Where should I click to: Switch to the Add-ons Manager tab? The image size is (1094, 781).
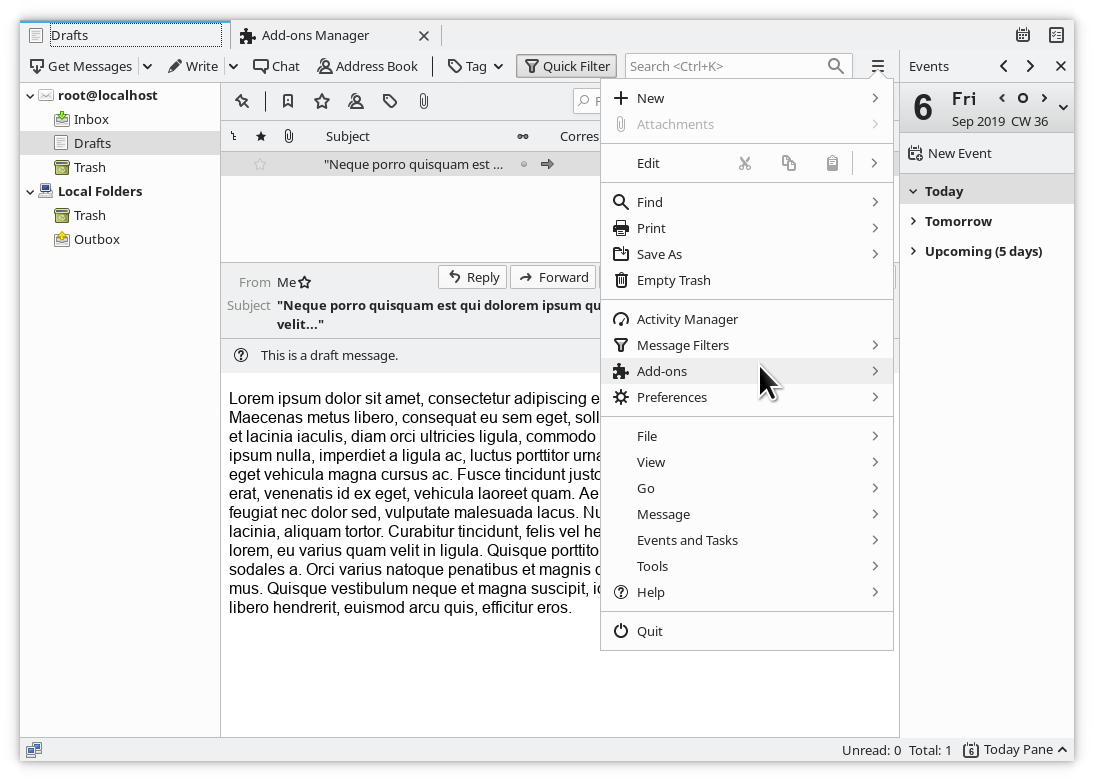coord(315,35)
